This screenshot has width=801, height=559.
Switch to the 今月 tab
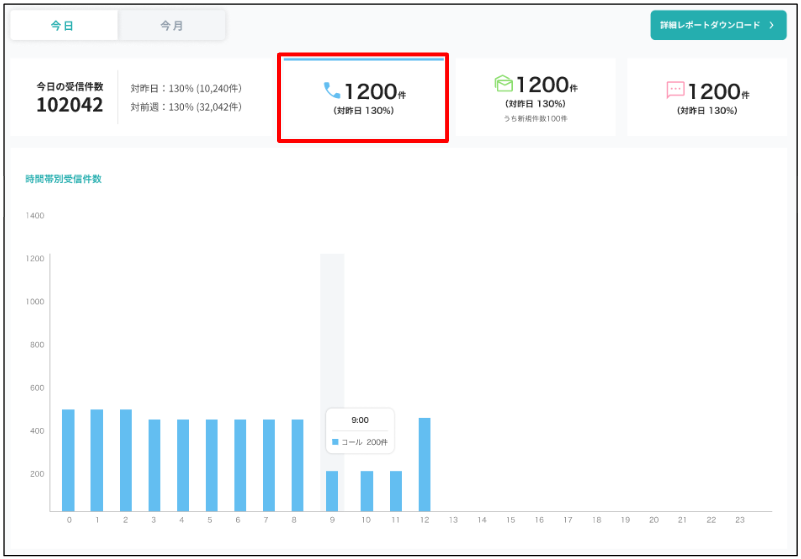[172, 26]
